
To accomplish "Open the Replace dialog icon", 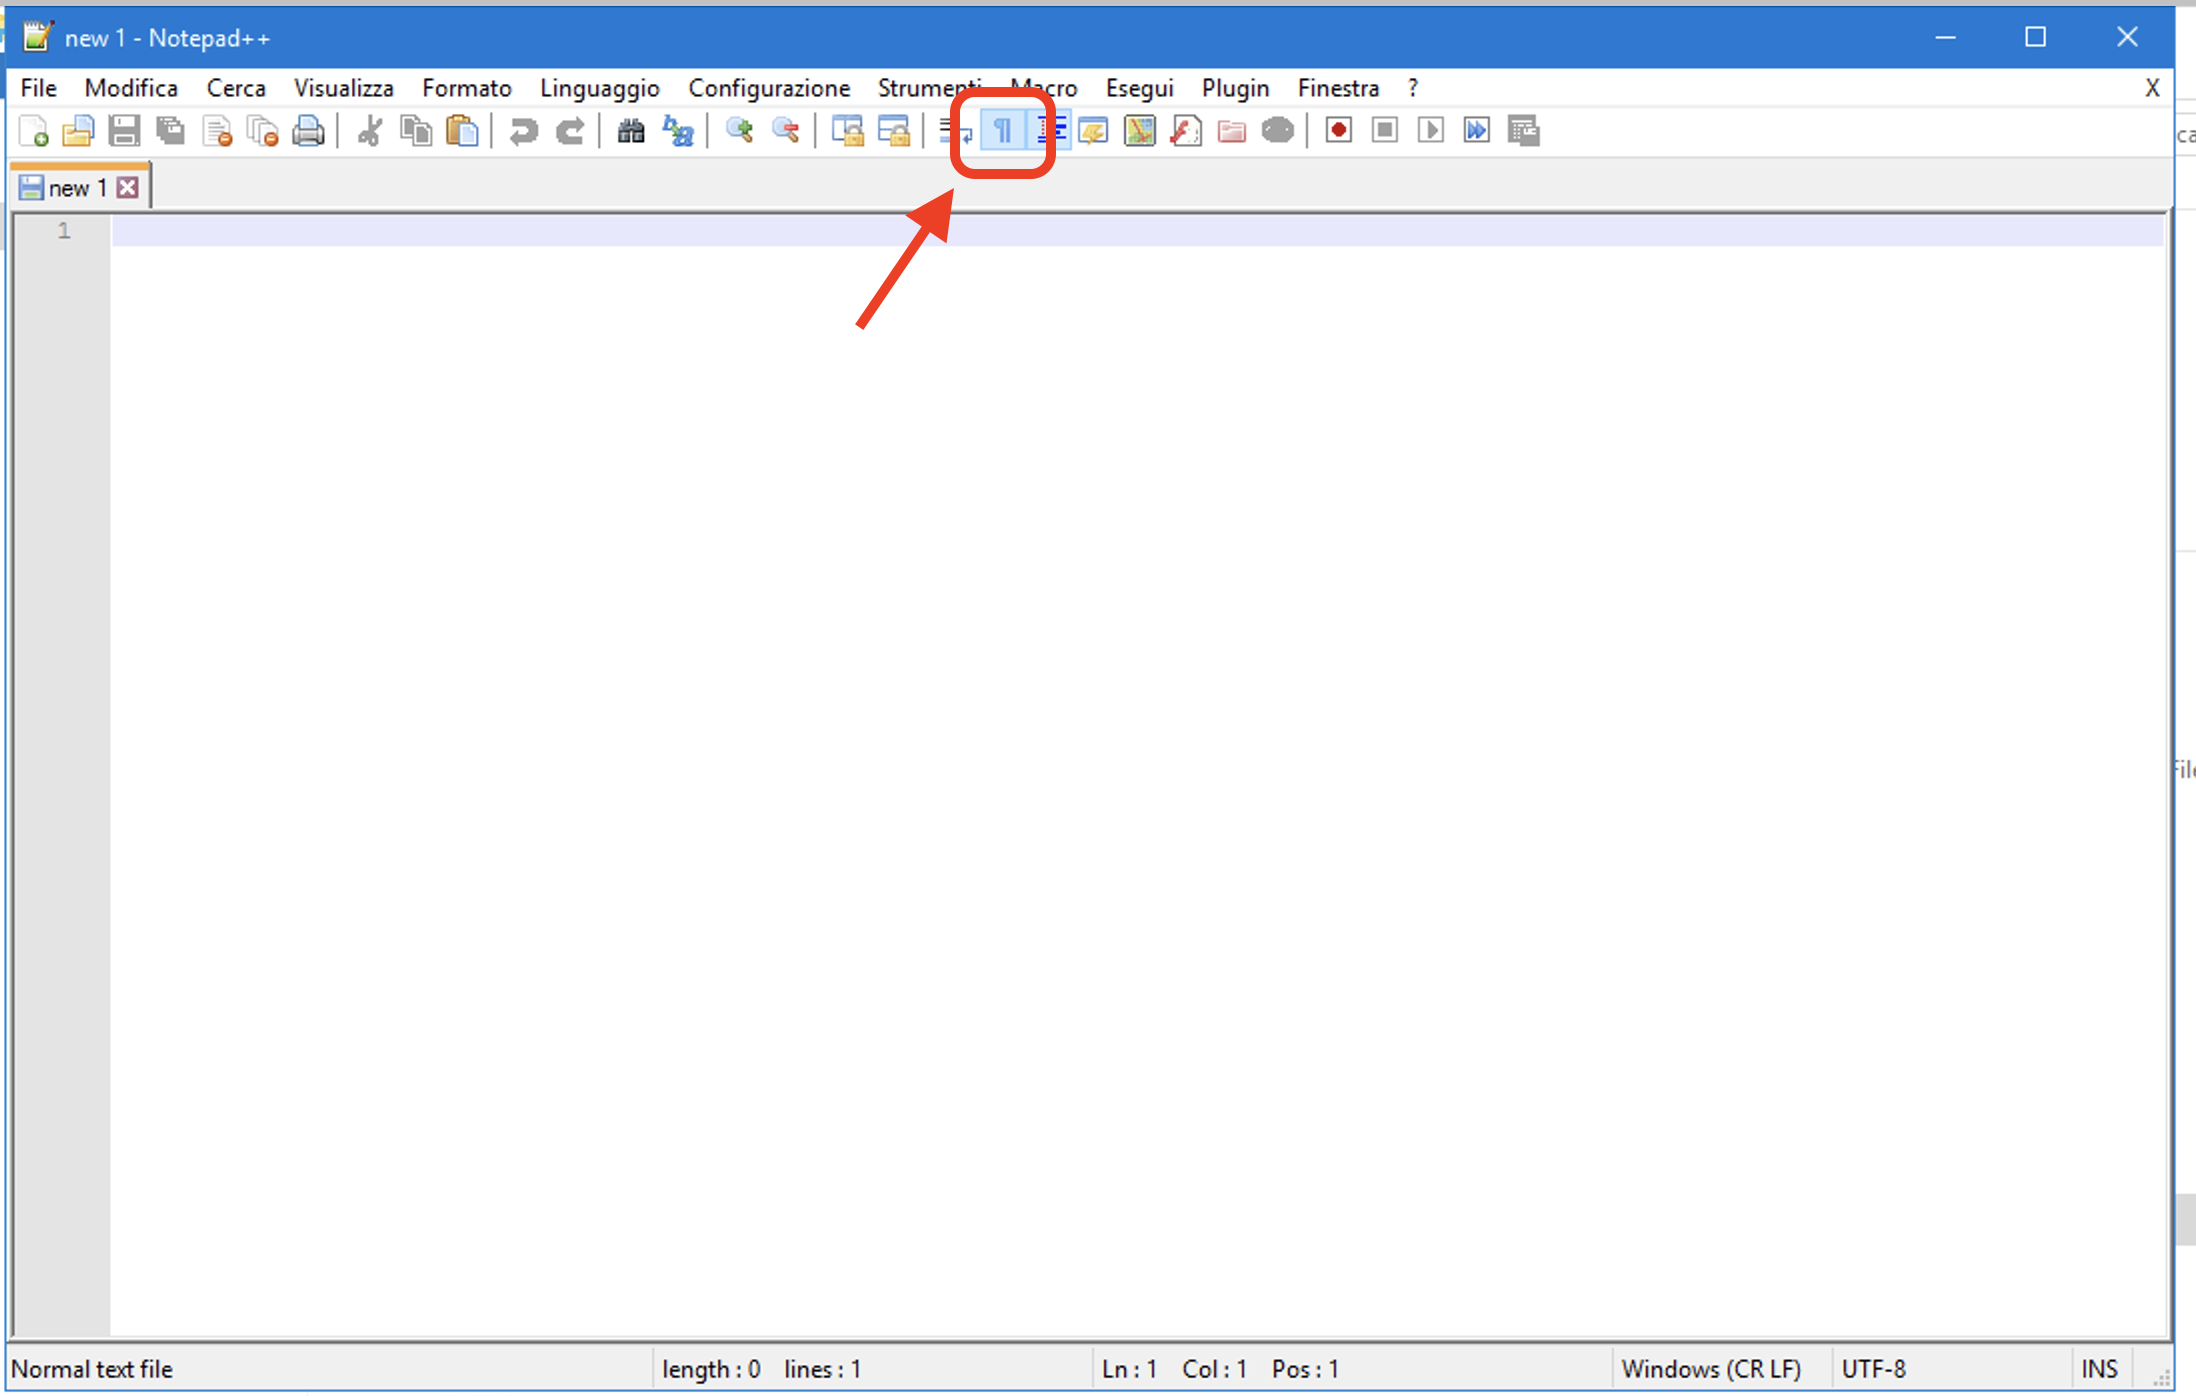I will (x=678, y=131).
